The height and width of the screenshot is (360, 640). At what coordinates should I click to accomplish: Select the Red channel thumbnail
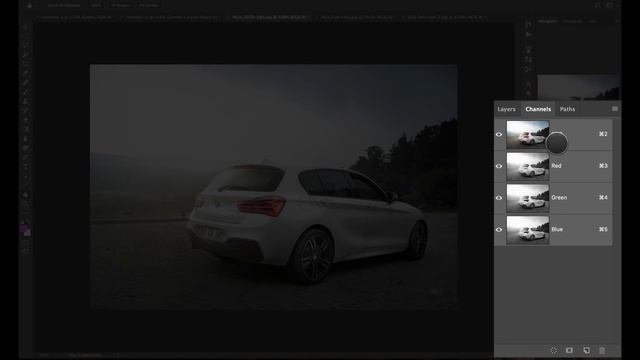click(528, 166)
